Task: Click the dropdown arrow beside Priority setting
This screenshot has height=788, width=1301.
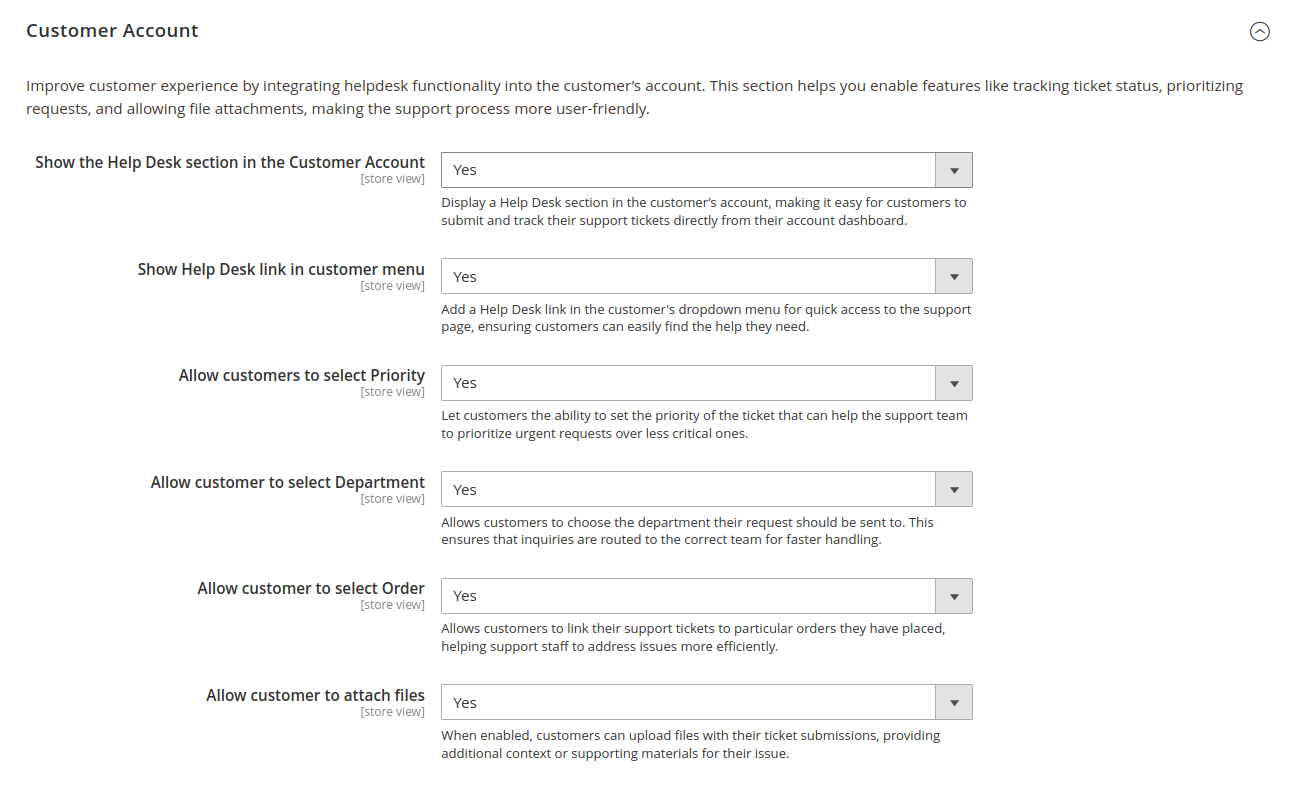Action: tap(954, 382)
